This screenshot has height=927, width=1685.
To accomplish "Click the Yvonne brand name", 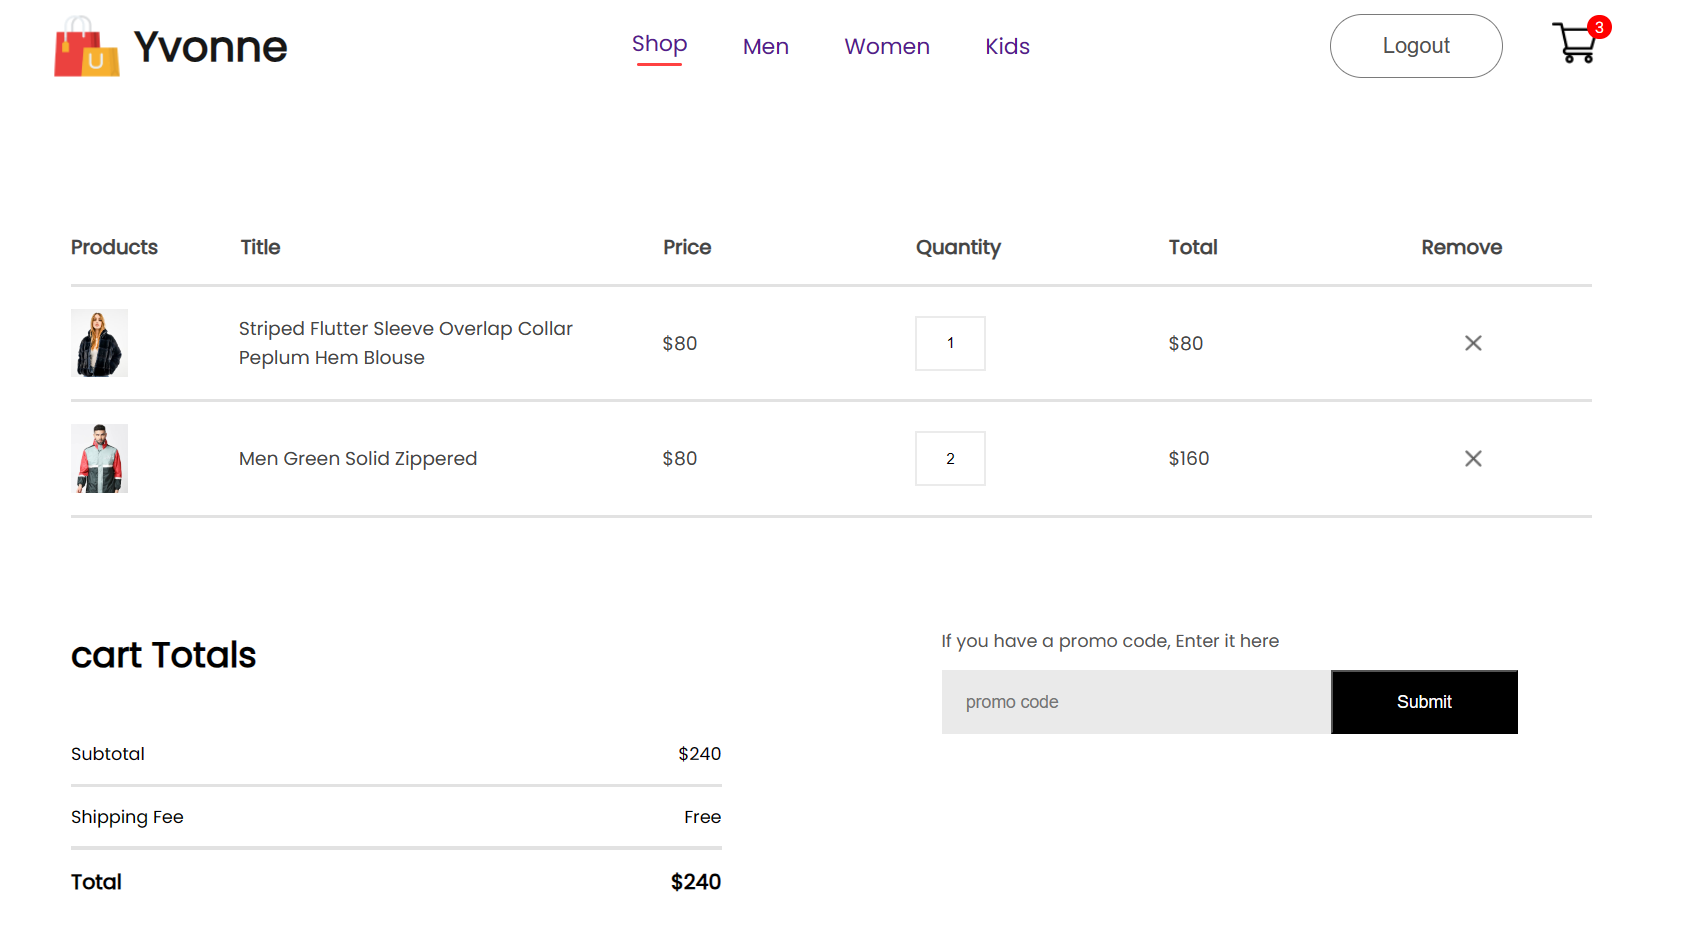I will coord(210,47).
